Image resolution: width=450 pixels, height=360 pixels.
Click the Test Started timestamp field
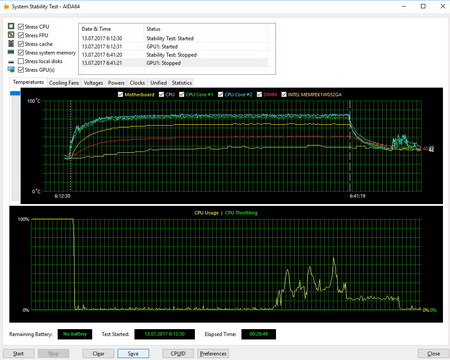point(165,334)
